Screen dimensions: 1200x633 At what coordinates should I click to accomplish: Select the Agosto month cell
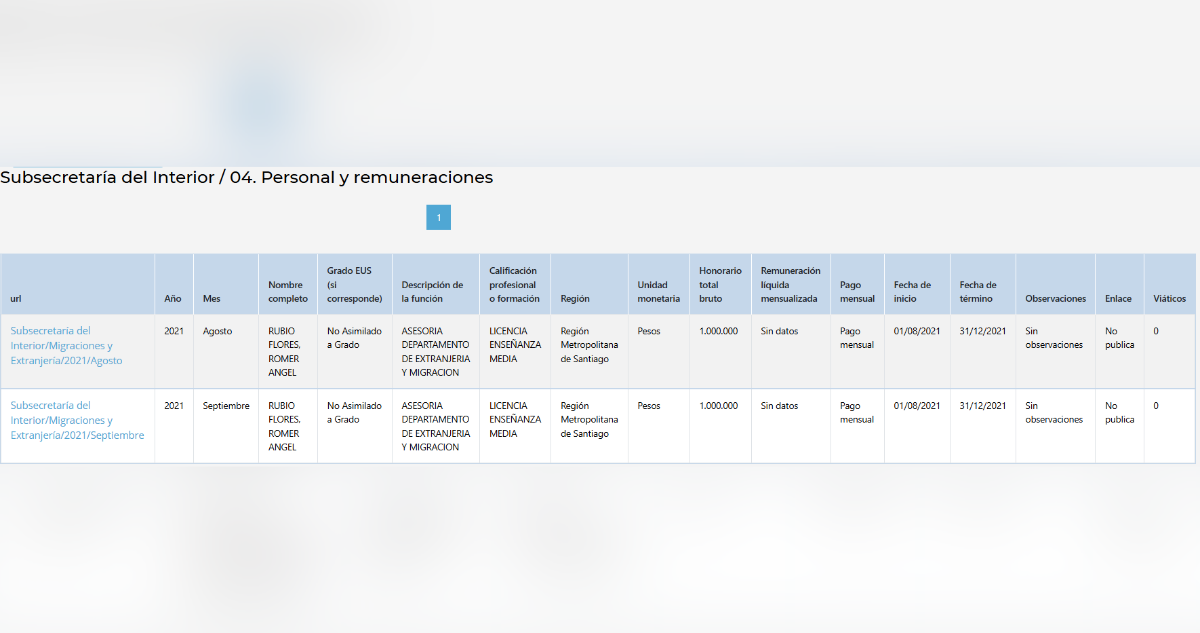coord(216,331)
